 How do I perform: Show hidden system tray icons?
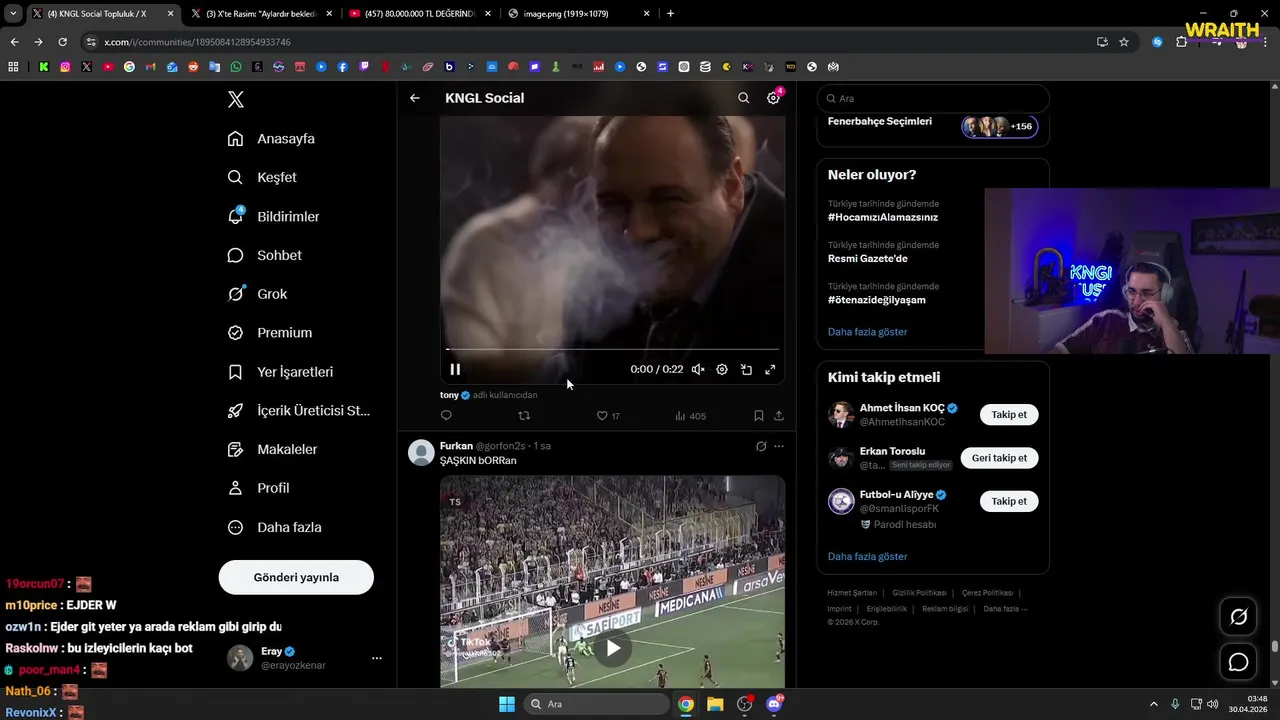click(1153, 704)
